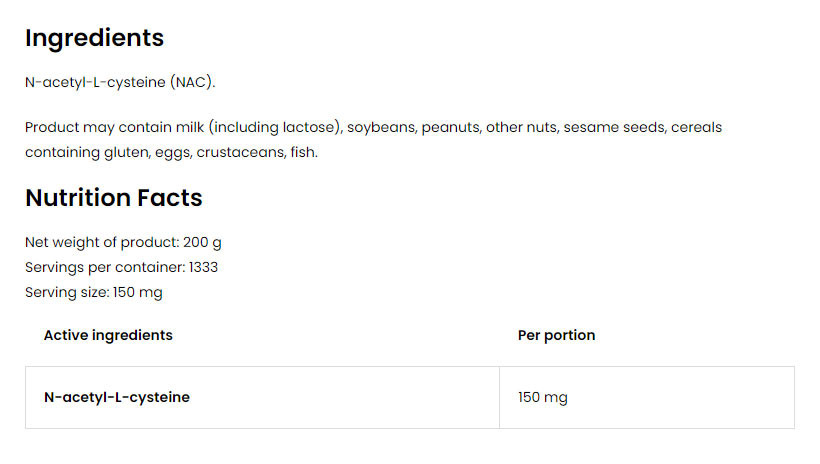Click the 'Servings per container: 1333' line
Image resolution: width=820 pixels, height=464 pixels.
coord(121,267)
